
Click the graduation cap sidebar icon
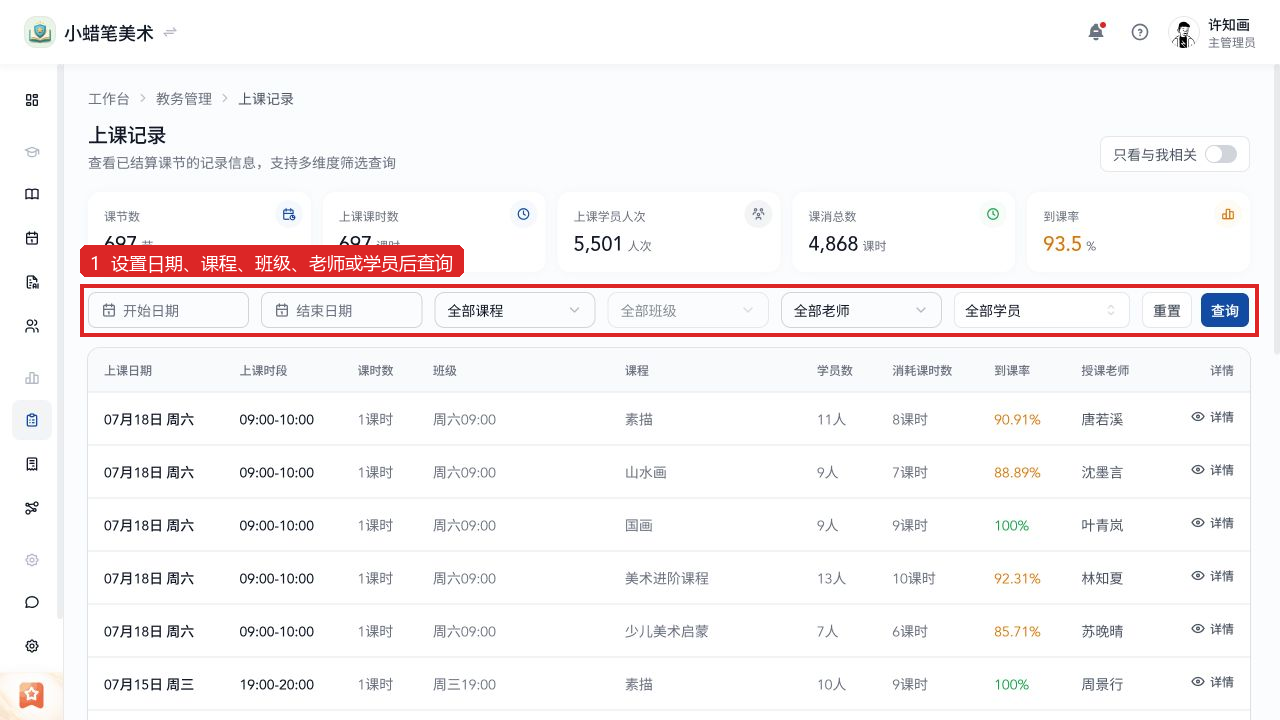coord(32,152)
